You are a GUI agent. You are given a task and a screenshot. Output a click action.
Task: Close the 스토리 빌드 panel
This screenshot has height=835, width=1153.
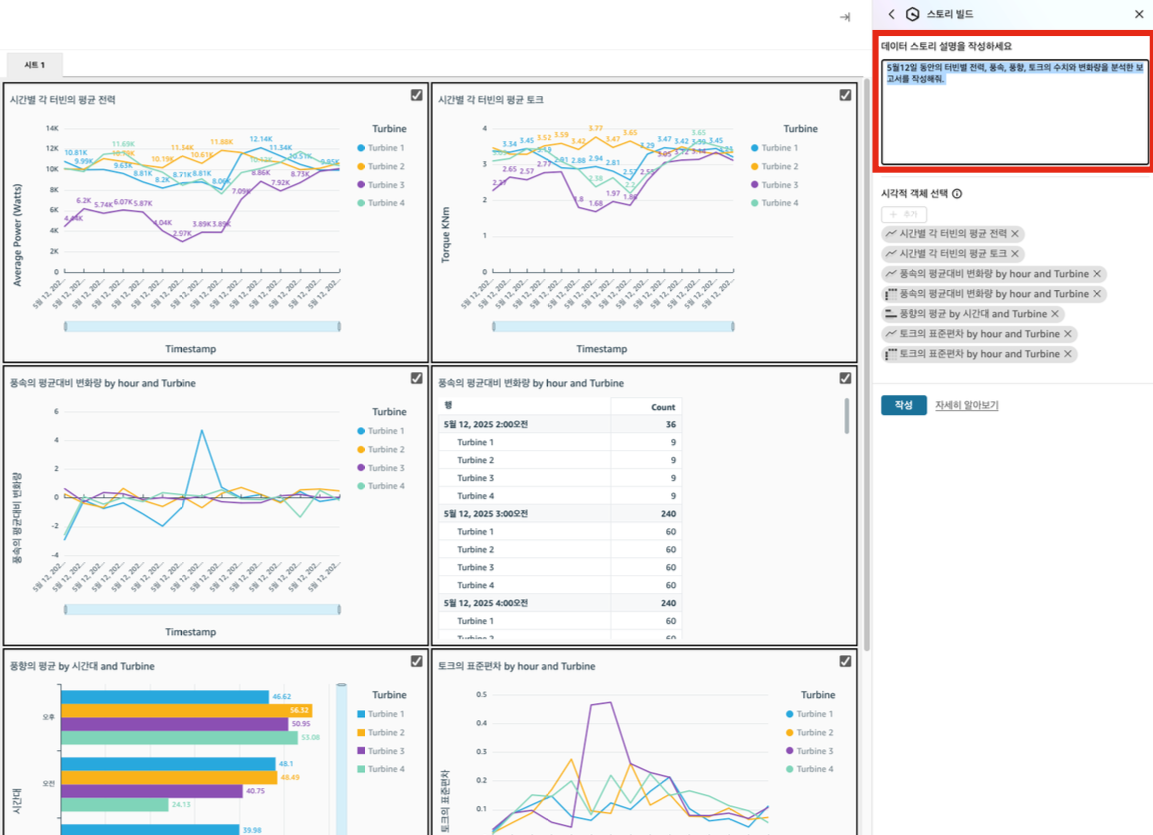(1138, 14)
